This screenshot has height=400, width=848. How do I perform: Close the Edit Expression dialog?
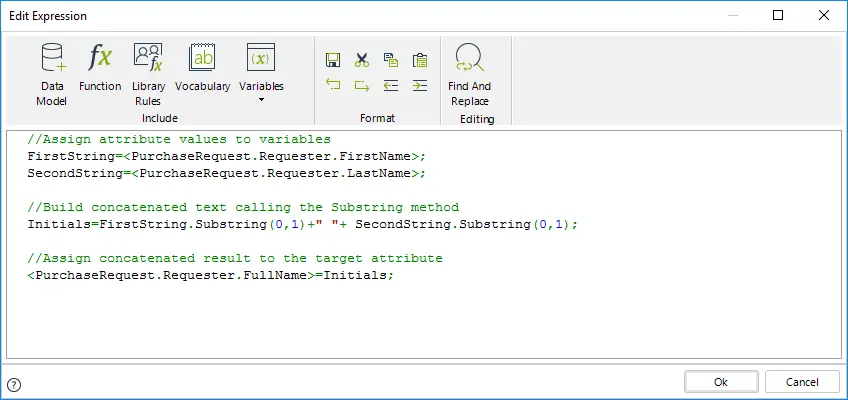(x=824, y=16)
